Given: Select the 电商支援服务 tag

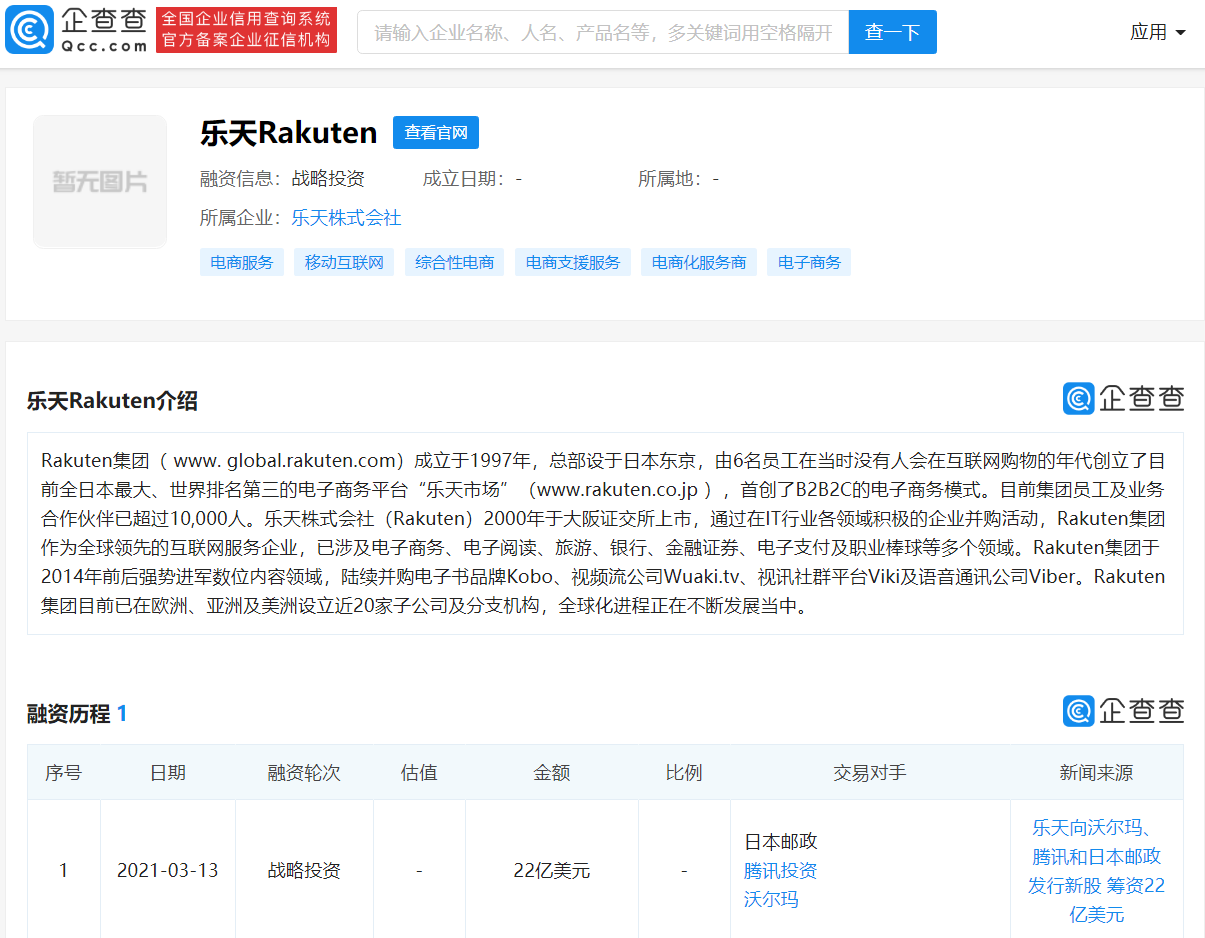Looking at the screenshot, I should point(573,262).
